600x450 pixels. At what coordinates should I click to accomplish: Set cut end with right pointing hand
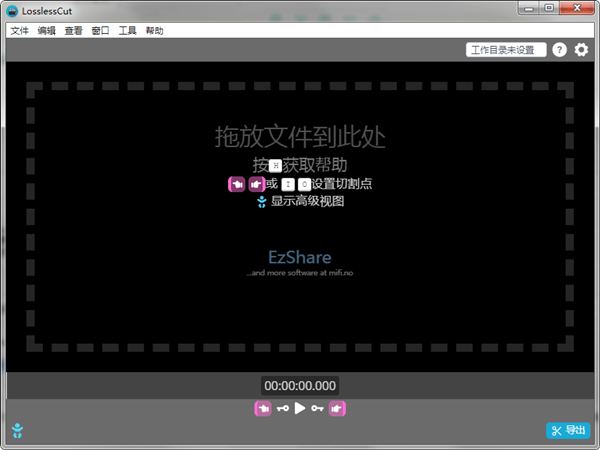[337, 408]
